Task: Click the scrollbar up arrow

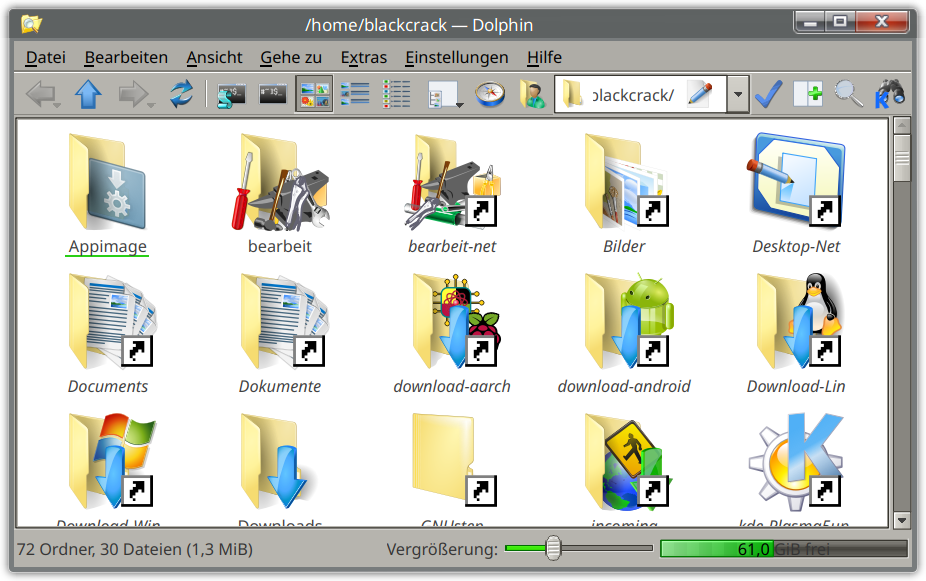Action: coord(901,125)
